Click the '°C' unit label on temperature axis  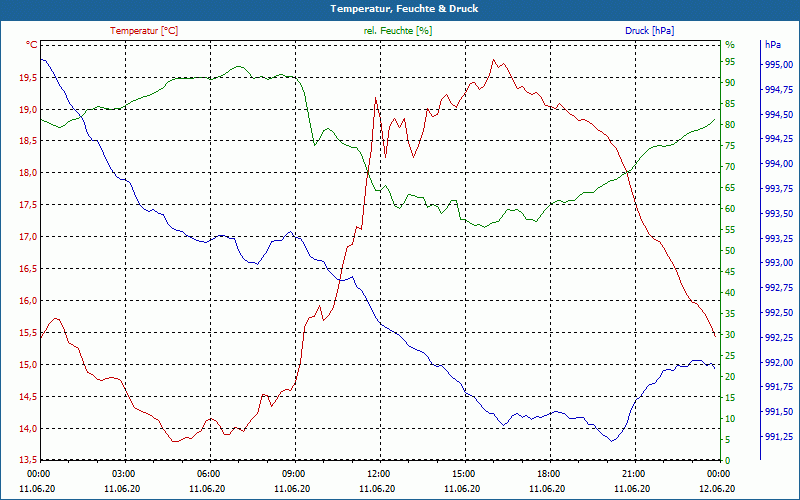coord(32,45)
